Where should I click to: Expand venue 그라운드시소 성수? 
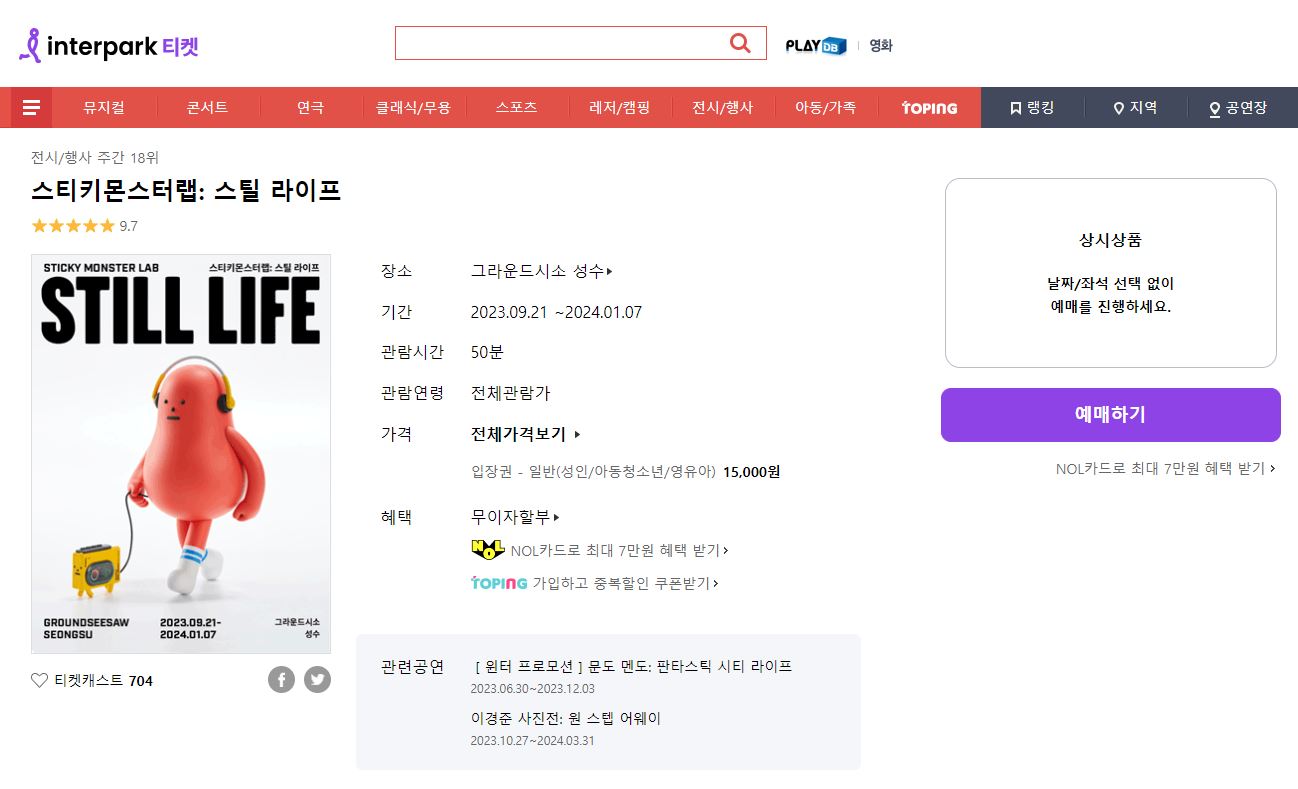click(541, 271)
